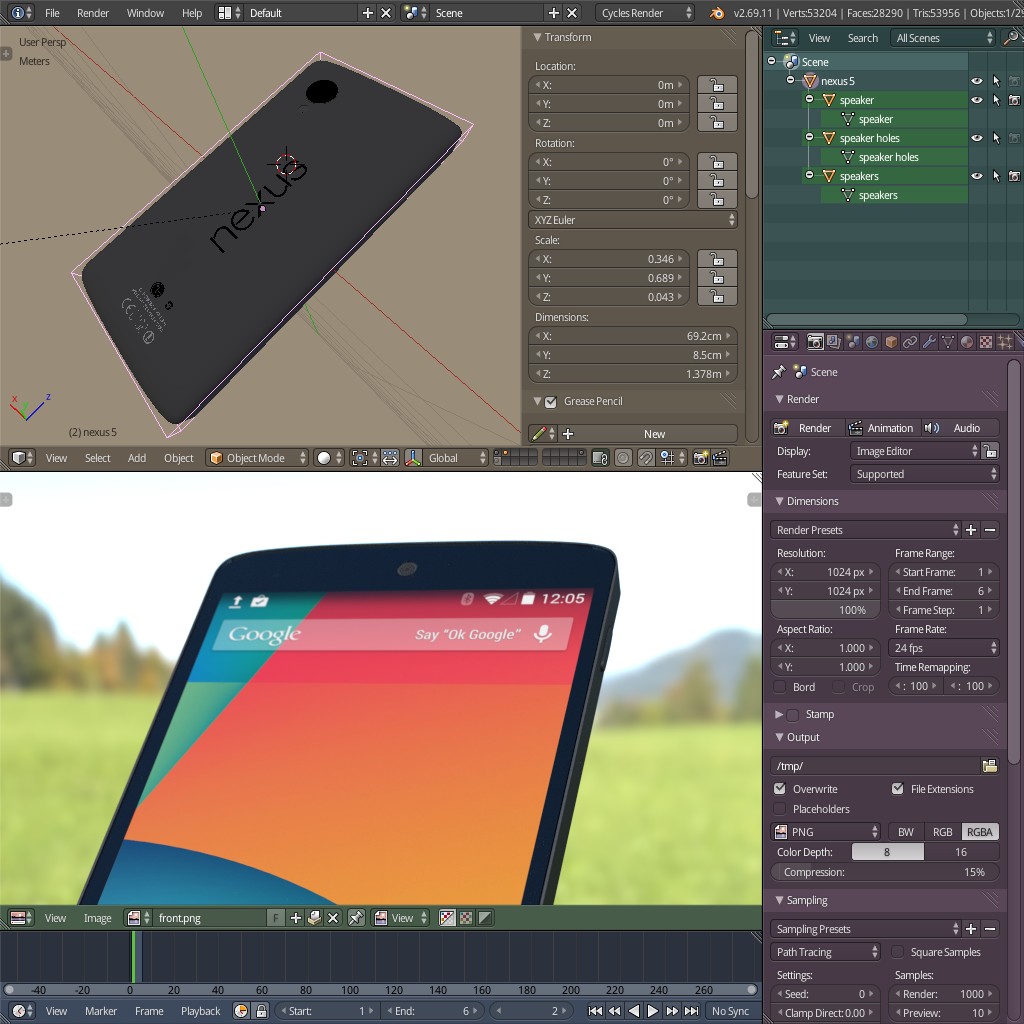Open the Material properties tab (sphere icon)
Viewport: 1024px width, 1024px height.
pyautogui.click(x=966, y=343)
